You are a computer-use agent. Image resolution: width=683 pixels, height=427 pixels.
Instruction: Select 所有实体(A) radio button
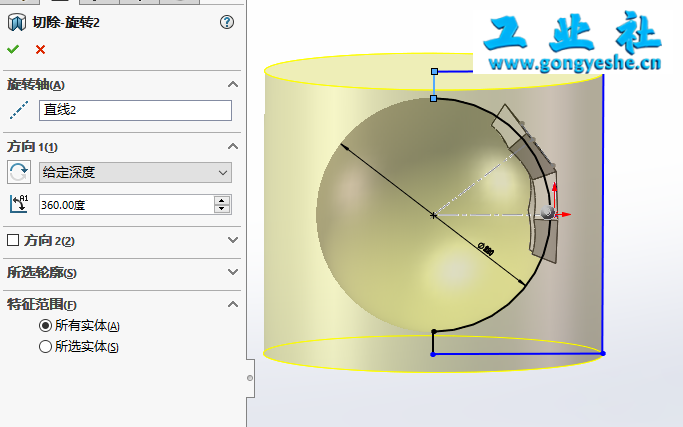[45, 325]
